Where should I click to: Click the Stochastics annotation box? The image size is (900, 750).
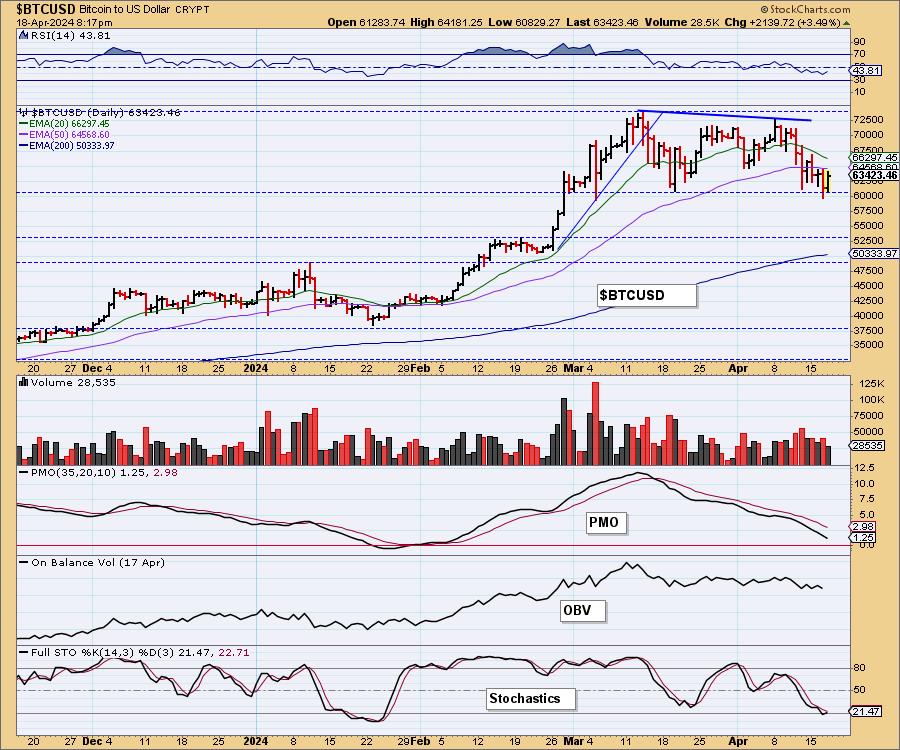(530, 699)
